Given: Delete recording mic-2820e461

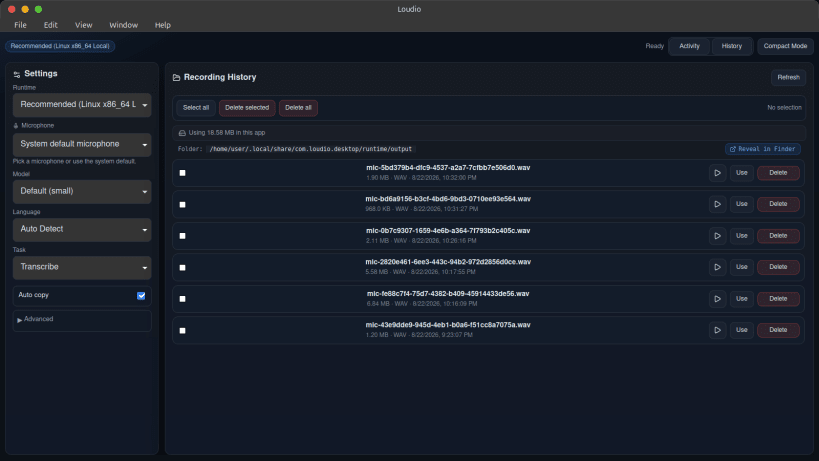Looking at the screenshot, I should pyautogui.click(x=778, y=267).
